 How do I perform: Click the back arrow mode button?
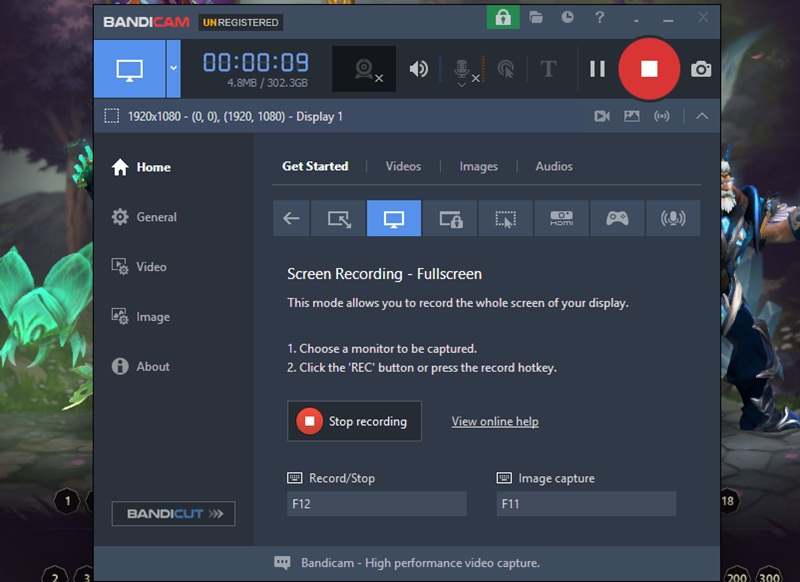tap(291, 218)
